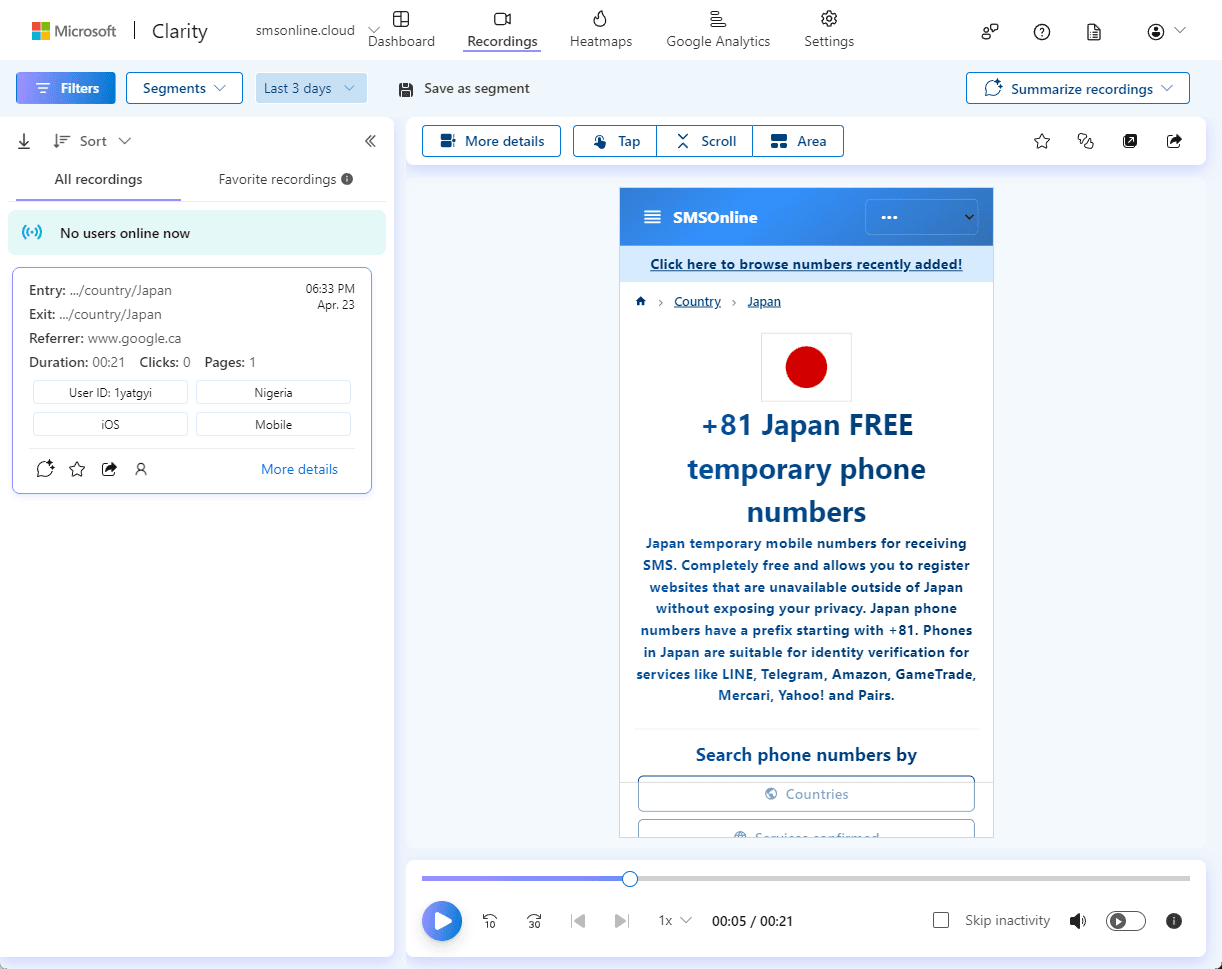Open the Heatmaps tab

pos(601,30)
